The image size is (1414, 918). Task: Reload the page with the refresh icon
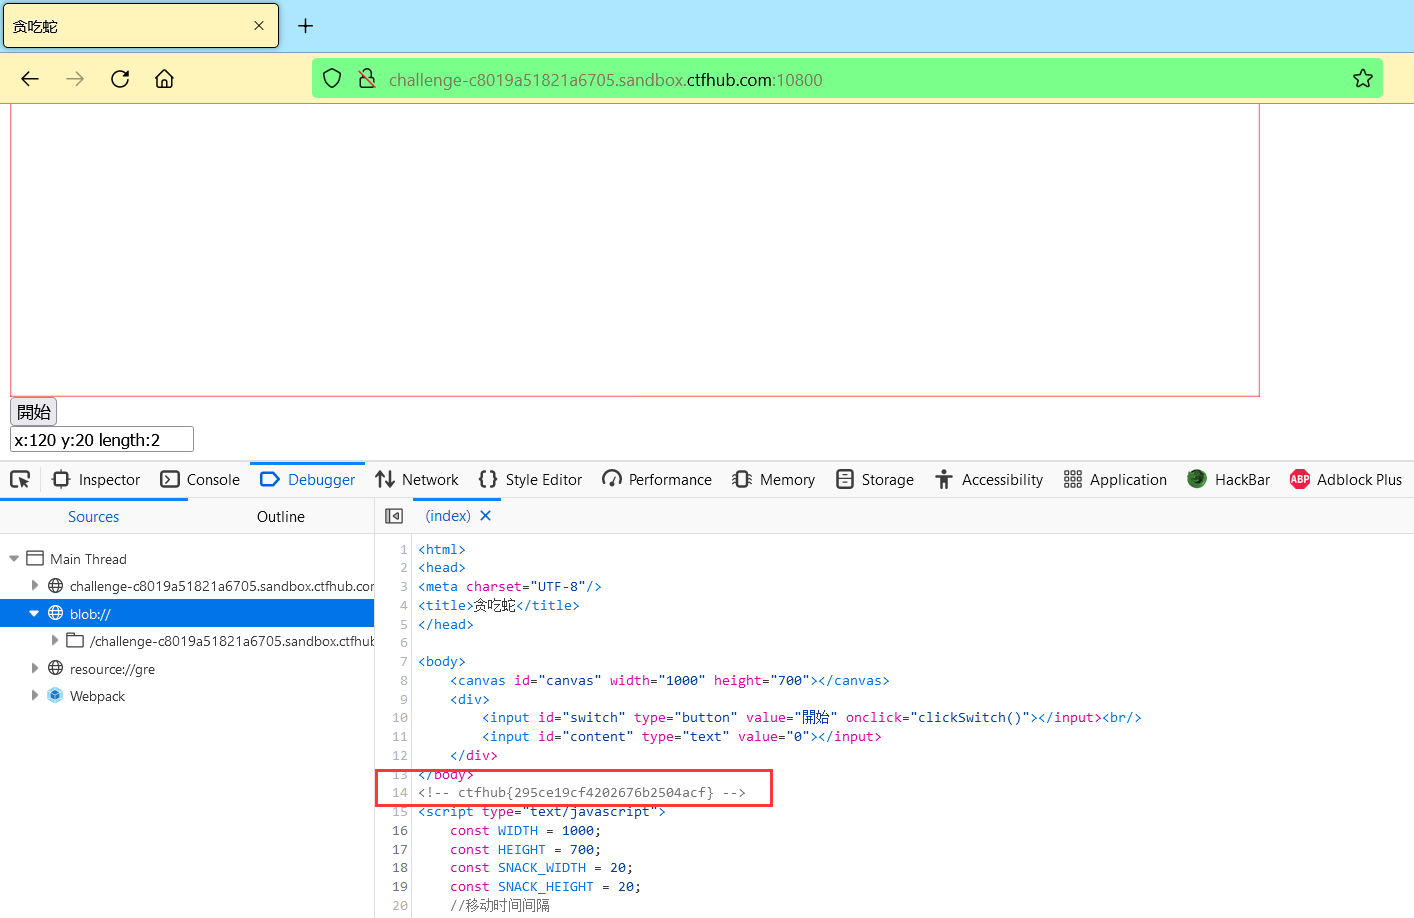120,79
